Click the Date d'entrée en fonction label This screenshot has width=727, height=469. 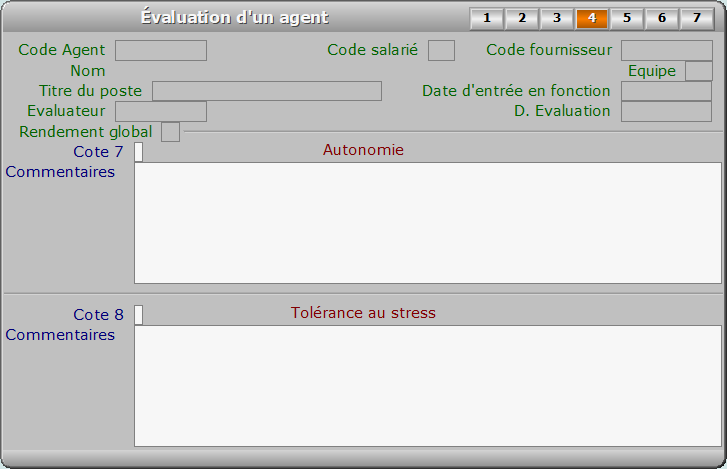516,91
